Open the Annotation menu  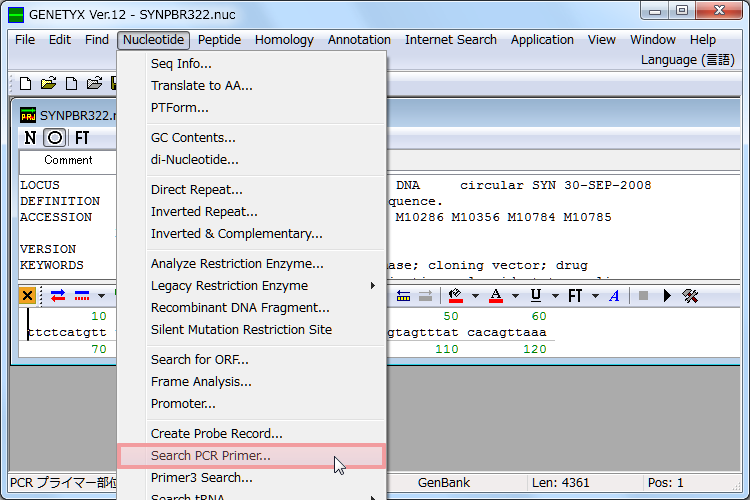359,40
